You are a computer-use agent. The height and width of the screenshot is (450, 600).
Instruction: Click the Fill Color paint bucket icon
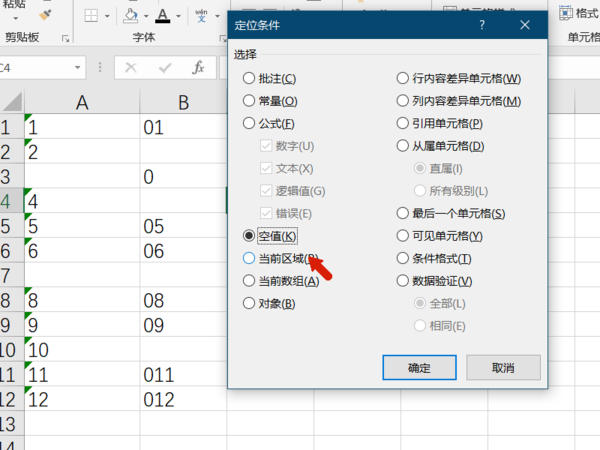pyautogui.click(x=131, y=16)
